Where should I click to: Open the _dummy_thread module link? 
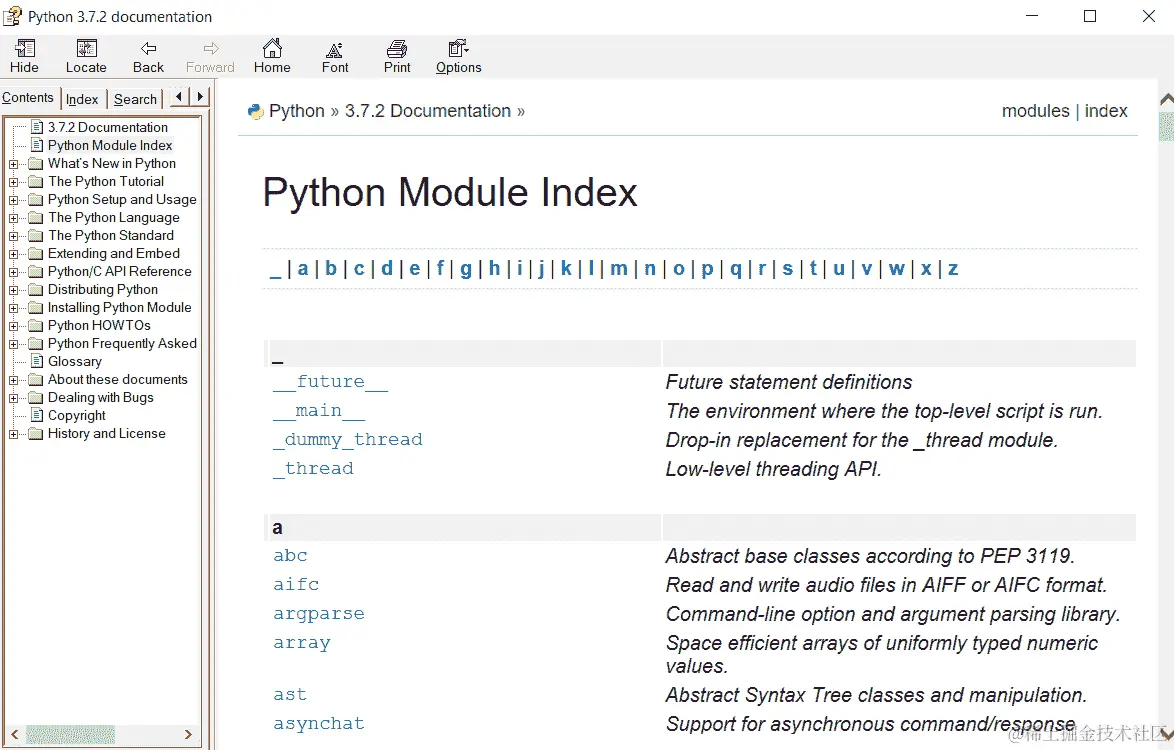pos(347,440)
